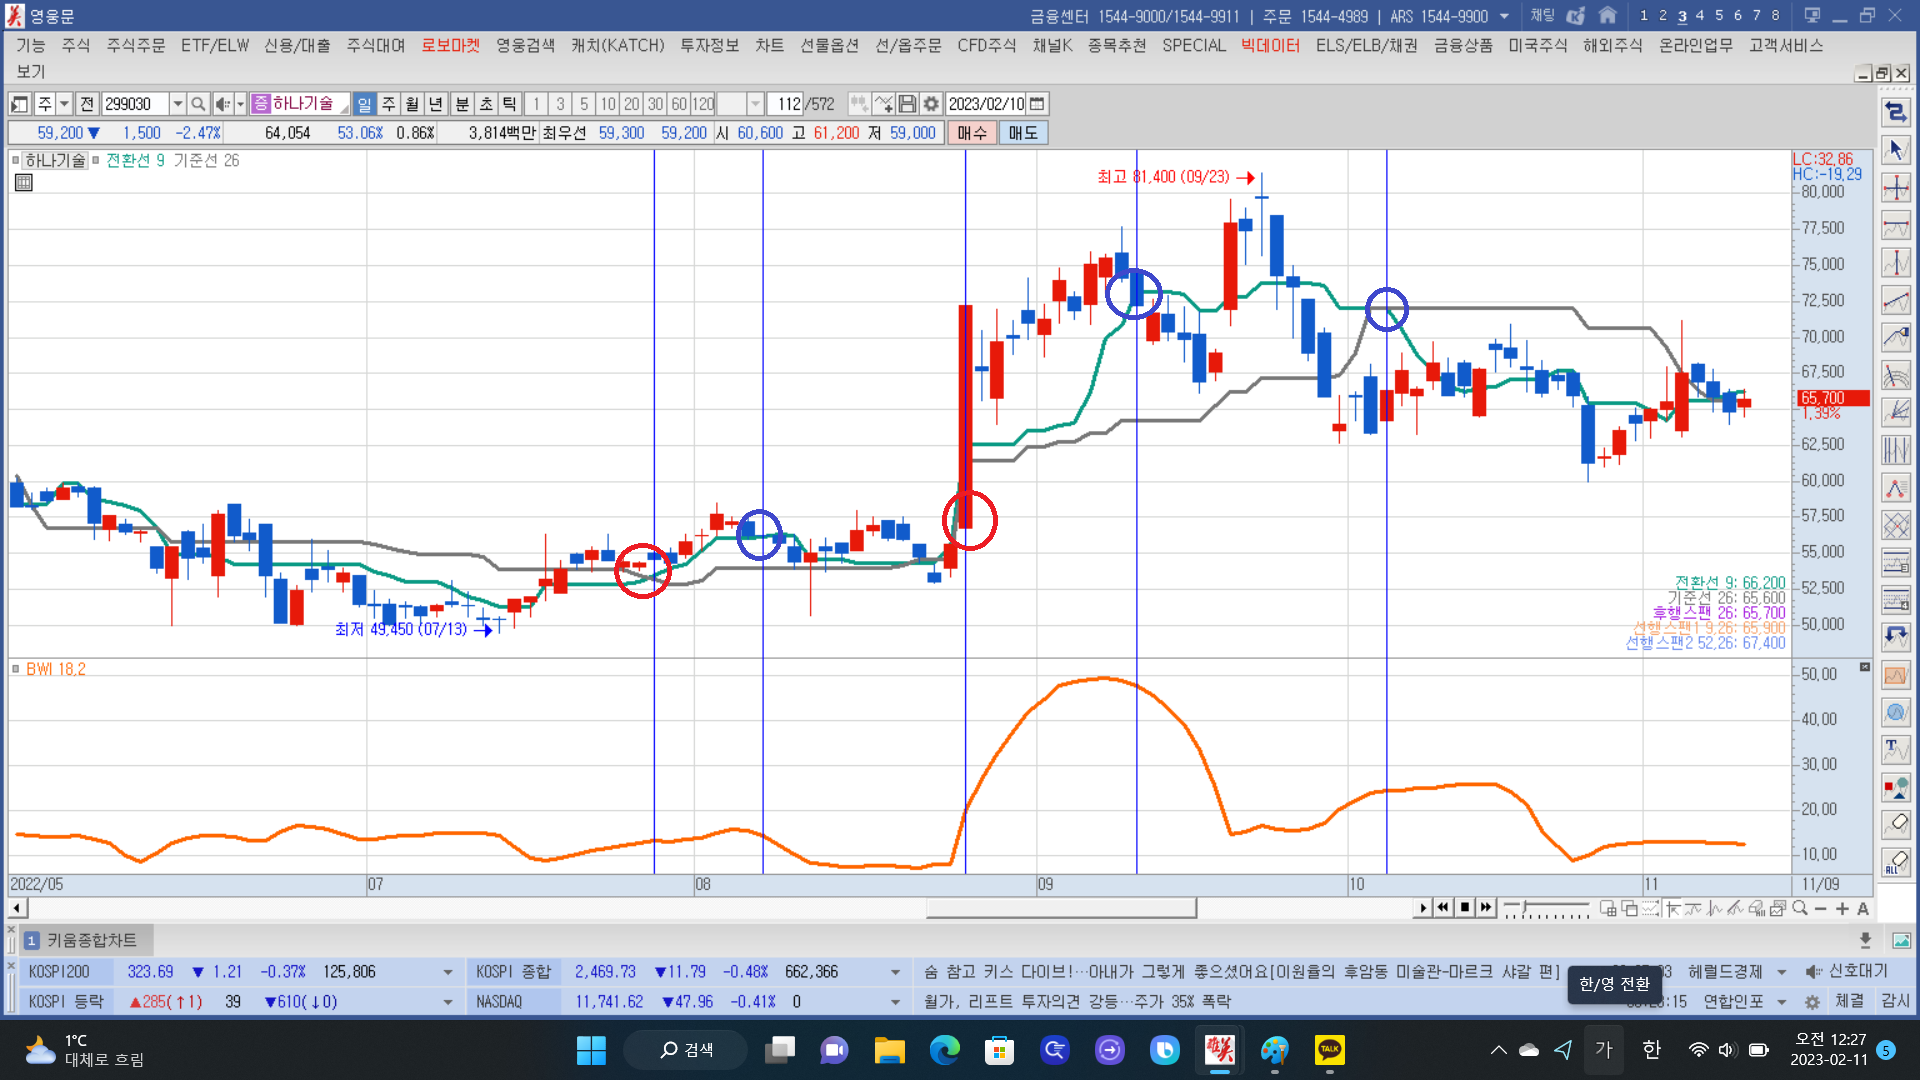Click the chart image capture icon

click(1901, 940)
